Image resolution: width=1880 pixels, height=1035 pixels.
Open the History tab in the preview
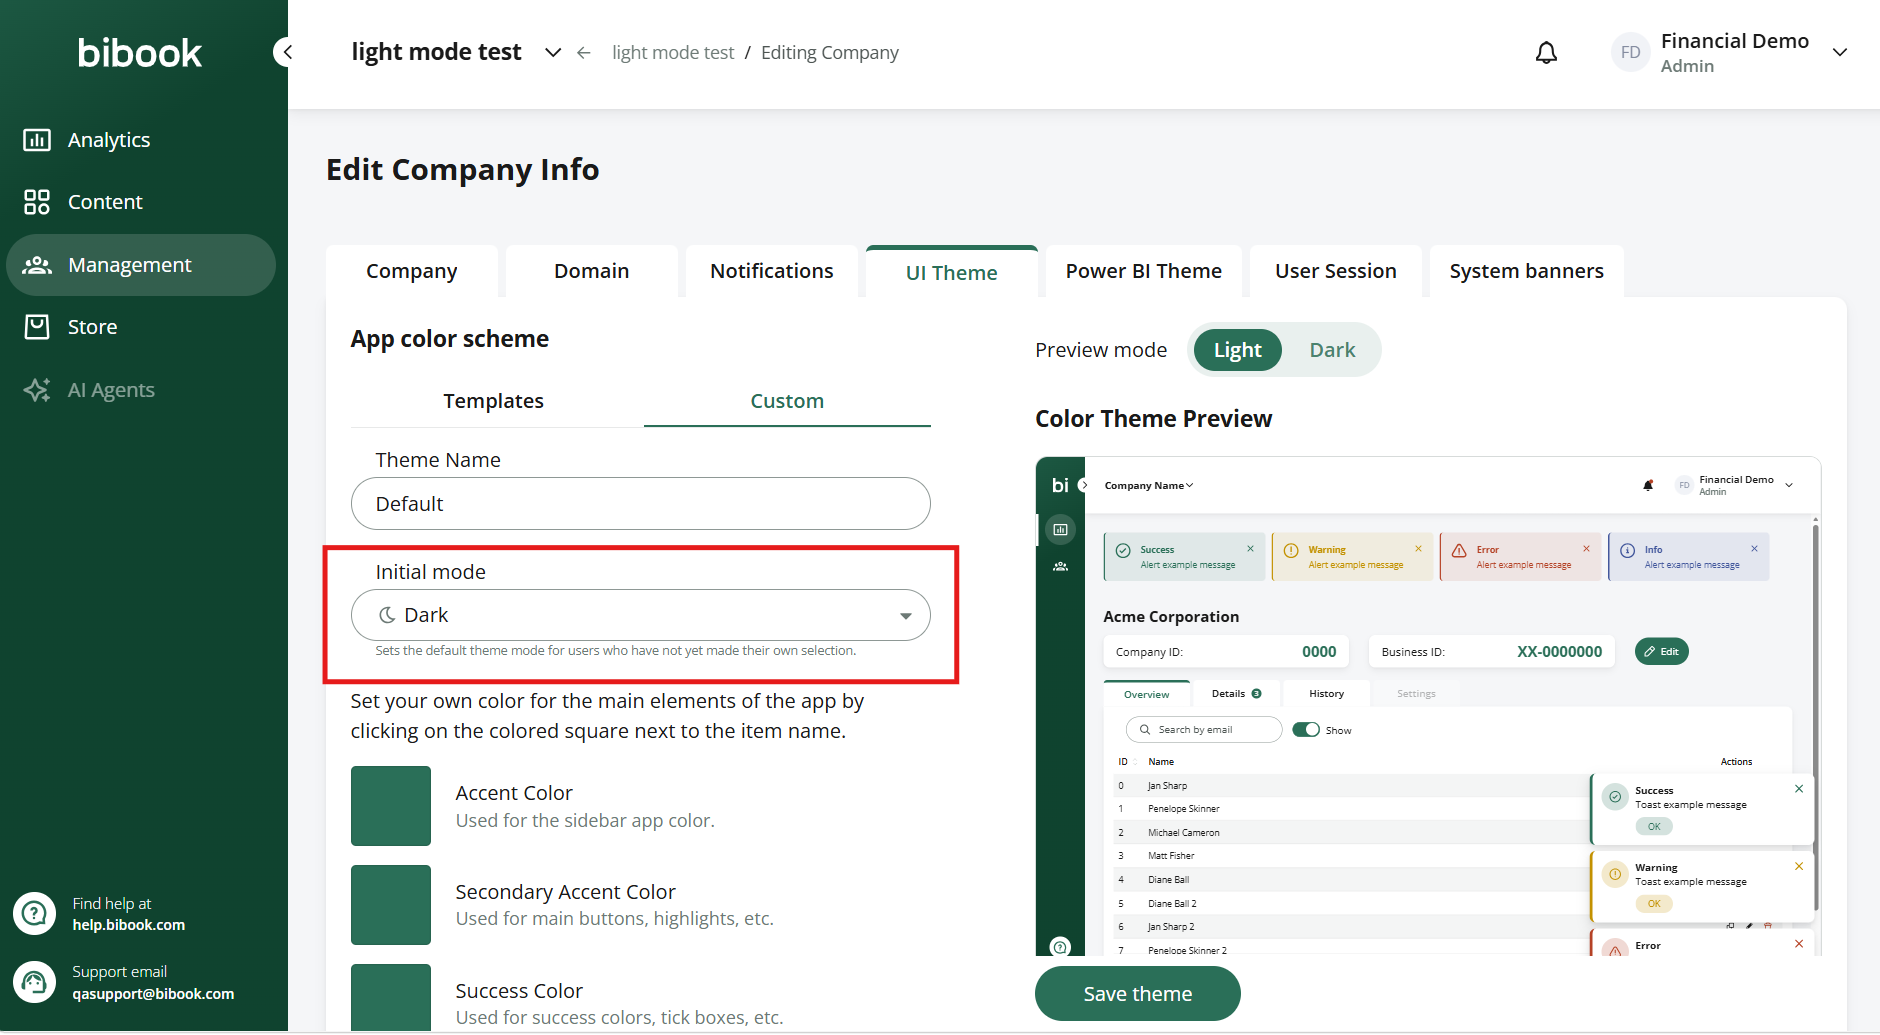tap(1327, 694)
